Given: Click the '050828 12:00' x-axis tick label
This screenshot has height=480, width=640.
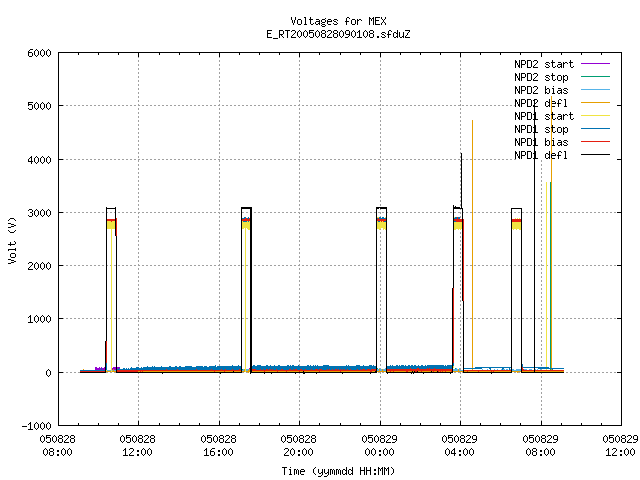Looking at the screenshot, I should (x=138, y=446).
